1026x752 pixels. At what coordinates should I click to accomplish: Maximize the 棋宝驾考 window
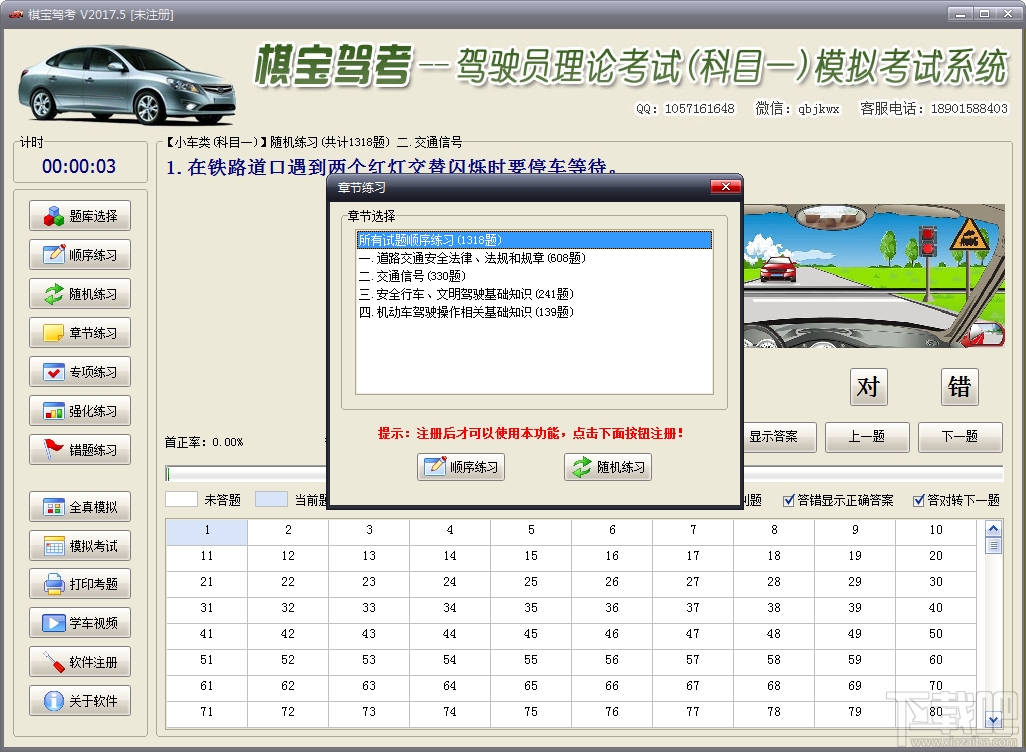point(984,14)
